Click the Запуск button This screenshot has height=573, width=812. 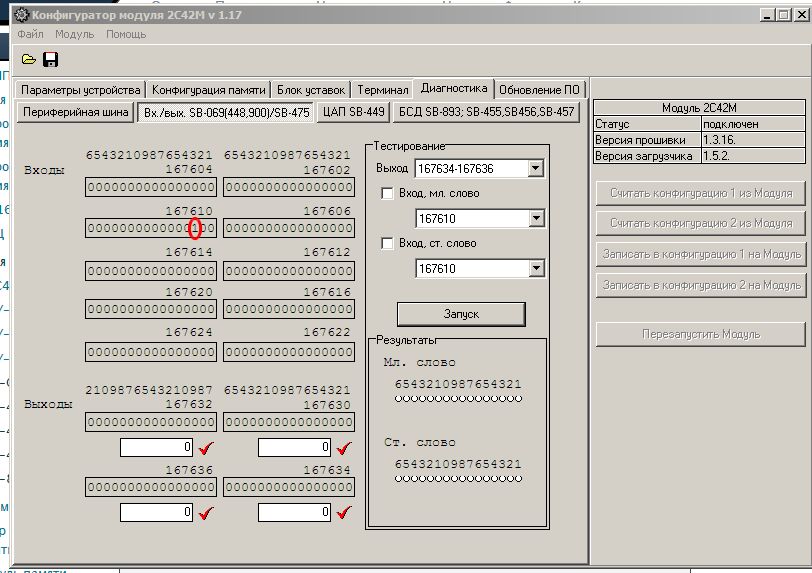(x=461, y=314)
